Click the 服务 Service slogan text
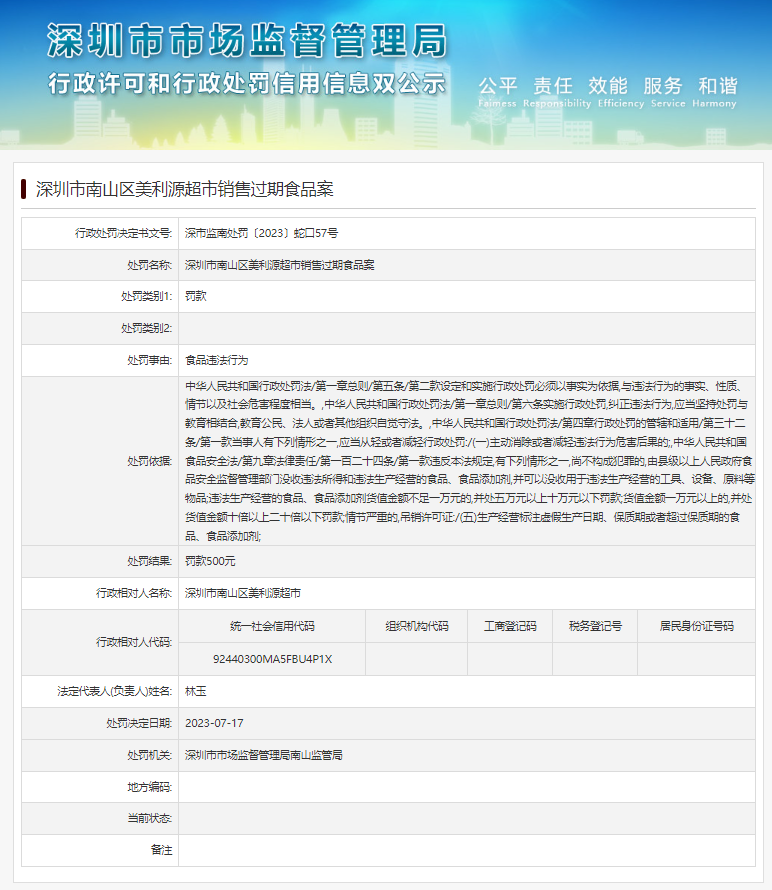772x890 pixels. point(668,91)
